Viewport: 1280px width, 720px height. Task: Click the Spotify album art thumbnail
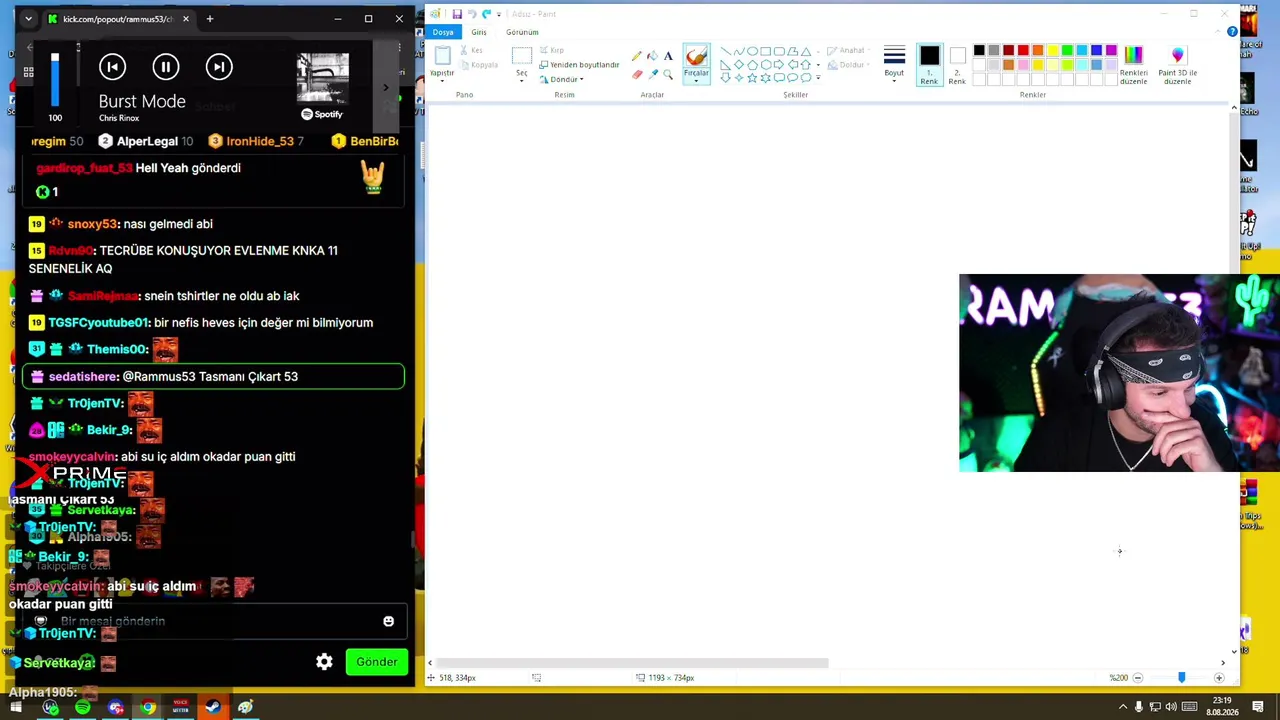coord(322,79)
